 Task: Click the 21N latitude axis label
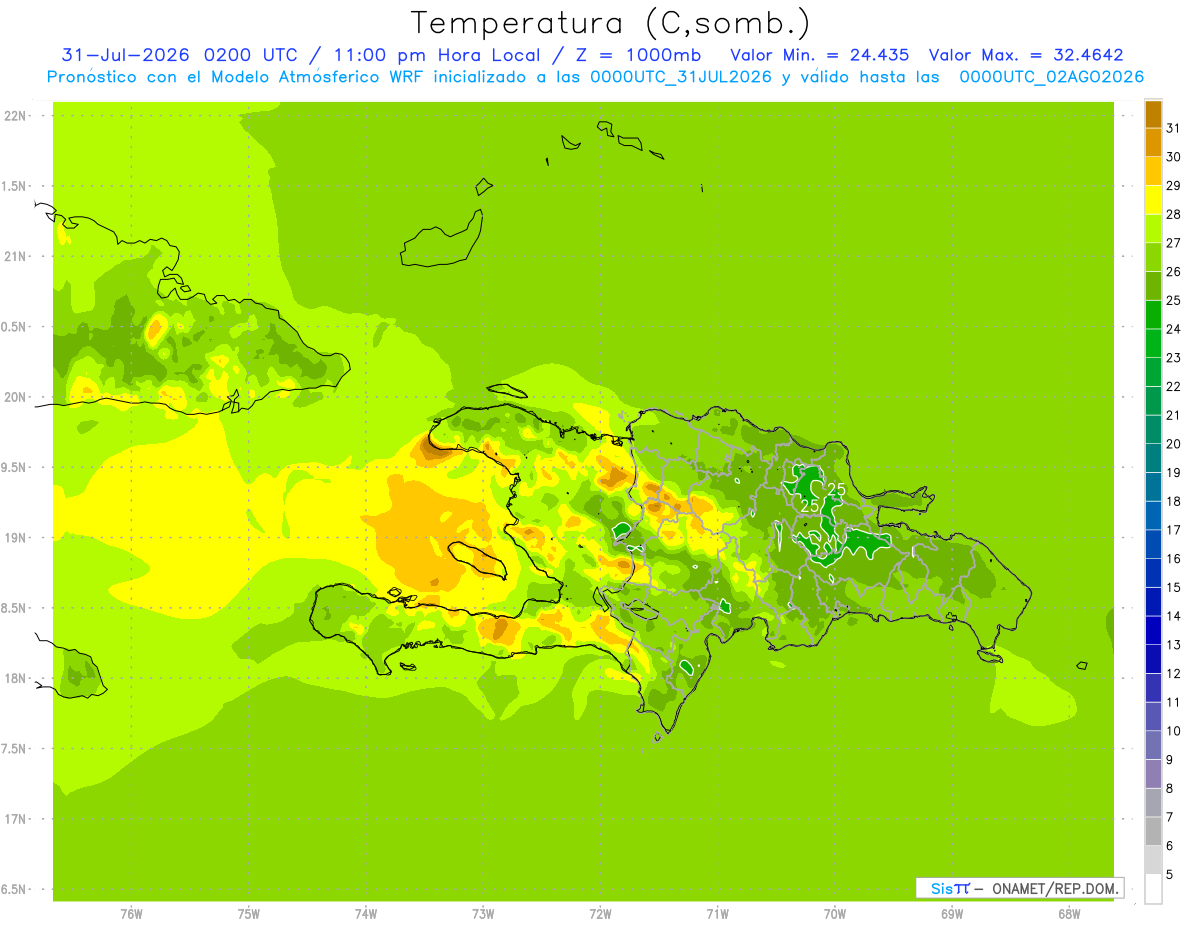coord(17,256)
